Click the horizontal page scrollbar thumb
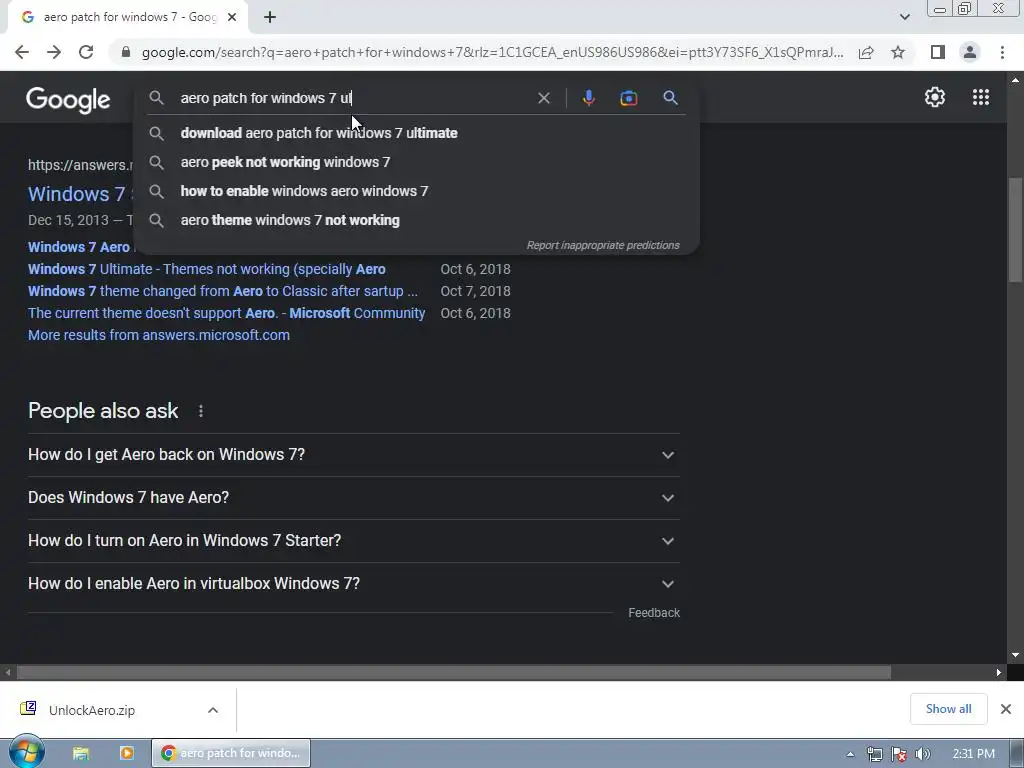 453,672
